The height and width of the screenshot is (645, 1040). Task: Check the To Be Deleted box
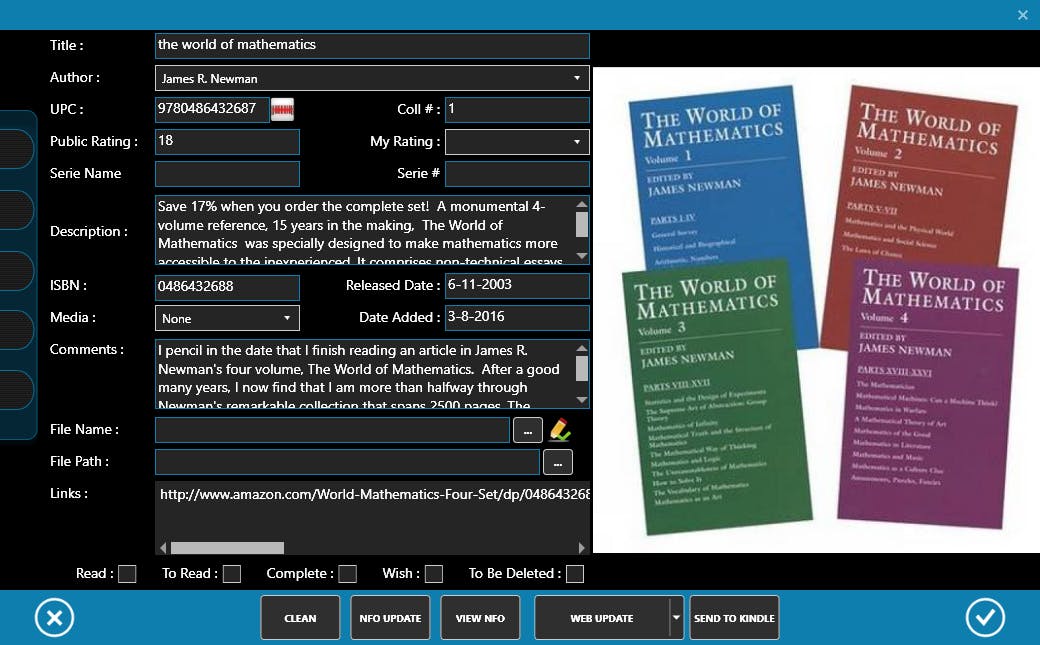575,574
